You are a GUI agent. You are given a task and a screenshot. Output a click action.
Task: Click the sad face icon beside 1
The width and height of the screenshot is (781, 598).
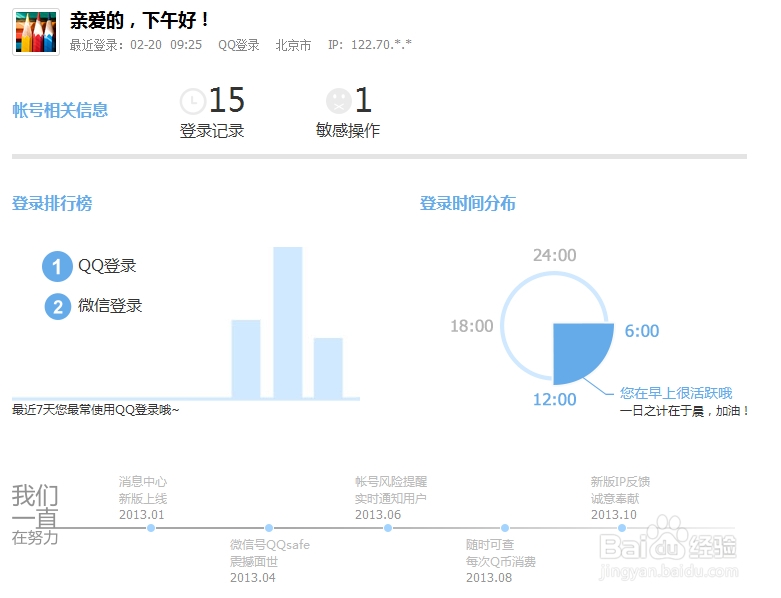click(x=339, y=101)
